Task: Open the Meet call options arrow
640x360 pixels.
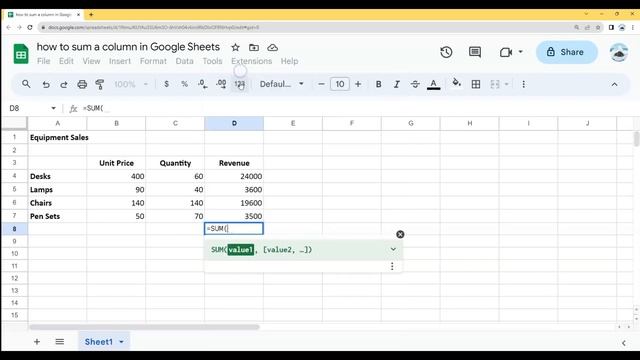Action: click(520, 52)
